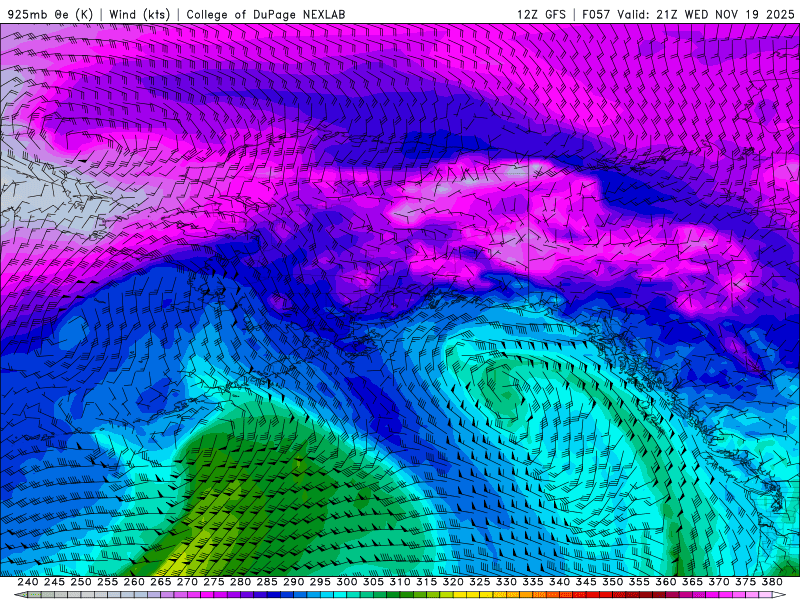
Task: Click the '925mb θe (K)' title label
Action: coord(50,14)
